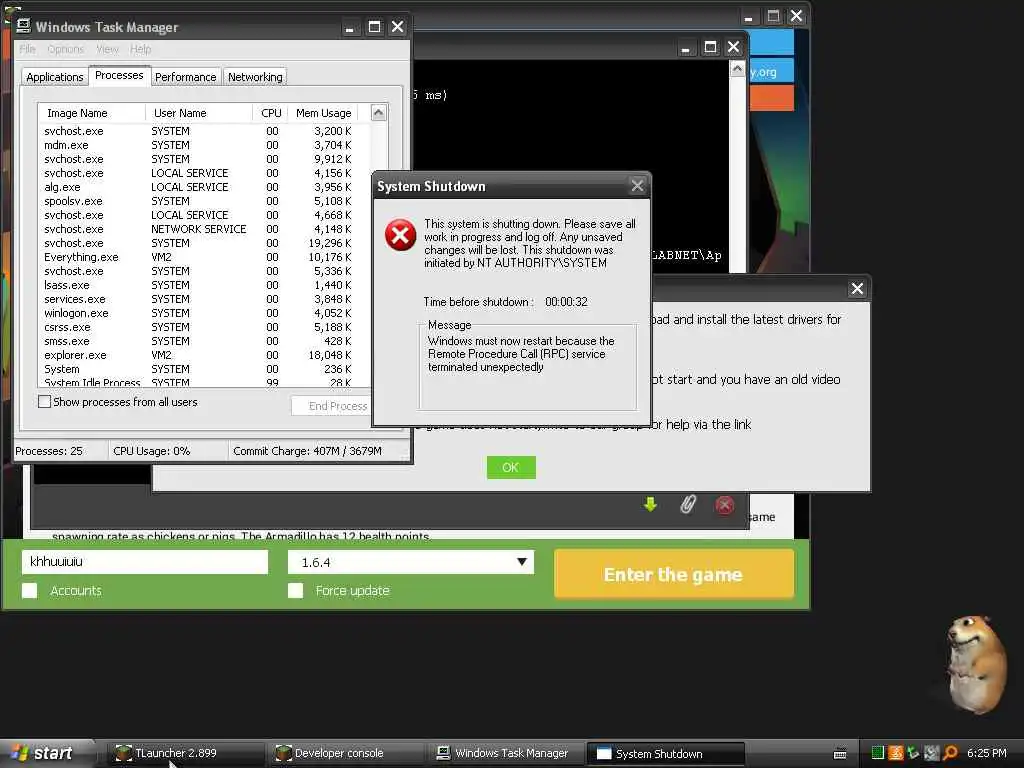Click the paperclip attach icon in Developer console
This screenshot has width=1024, height=768.
click(x=688, y=504)
